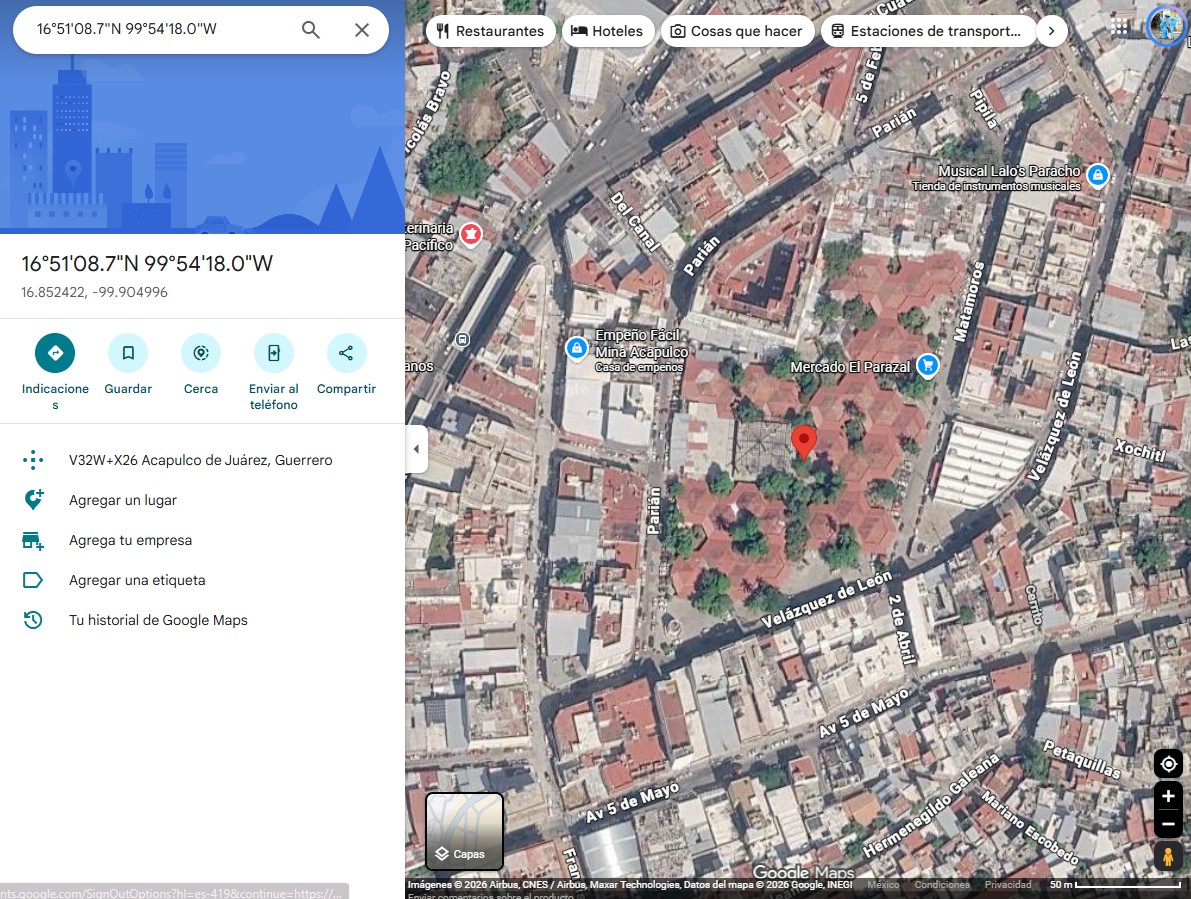
Task: Click Musical Lalo's Paracho label text
Action: (1009, 171)
